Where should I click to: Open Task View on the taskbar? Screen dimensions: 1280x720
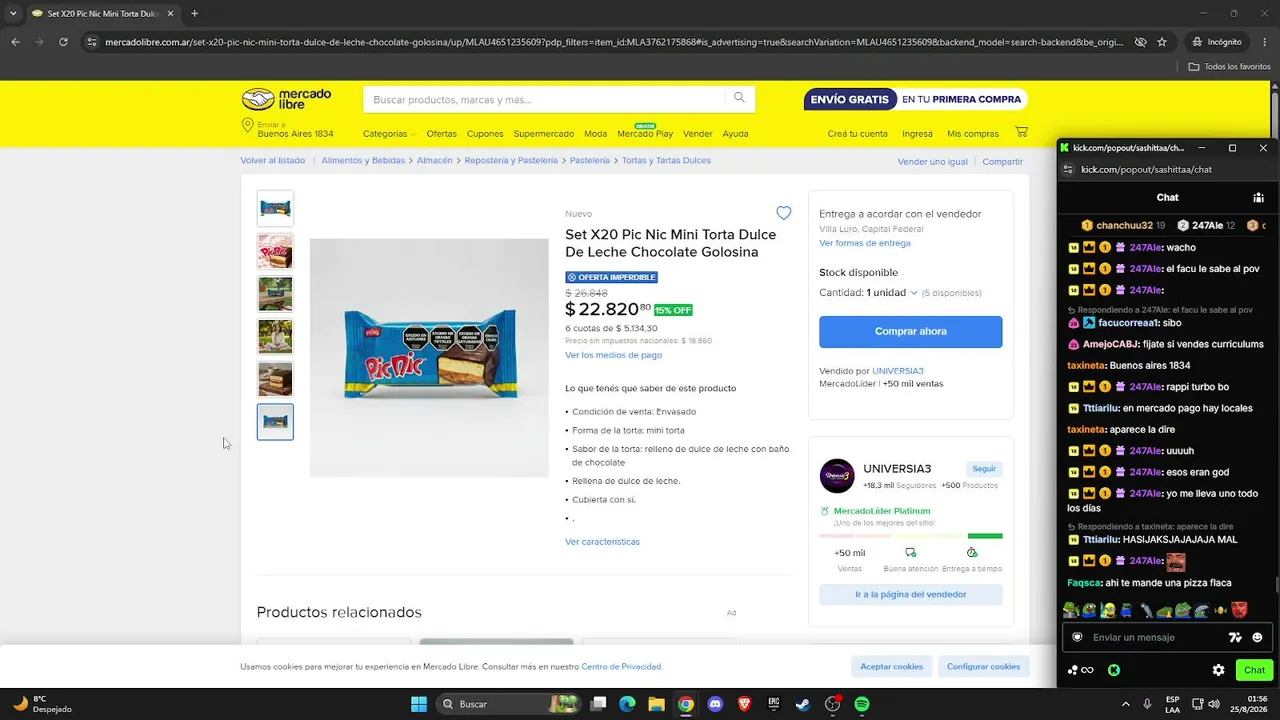(x=598, y=704)
